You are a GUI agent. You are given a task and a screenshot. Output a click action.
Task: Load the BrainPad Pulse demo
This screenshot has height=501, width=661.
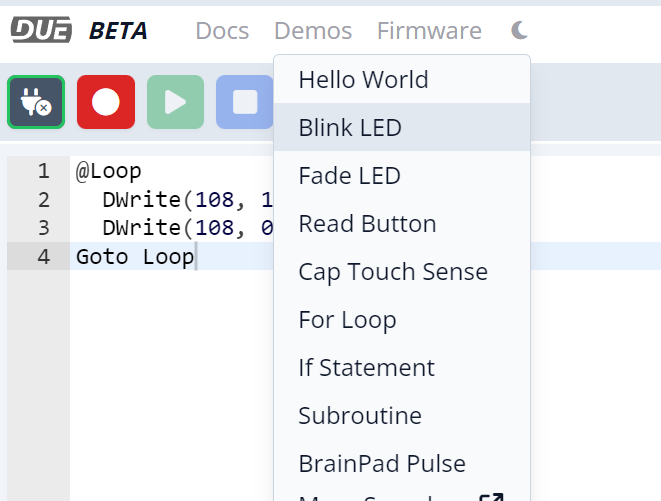coord(382,464)
